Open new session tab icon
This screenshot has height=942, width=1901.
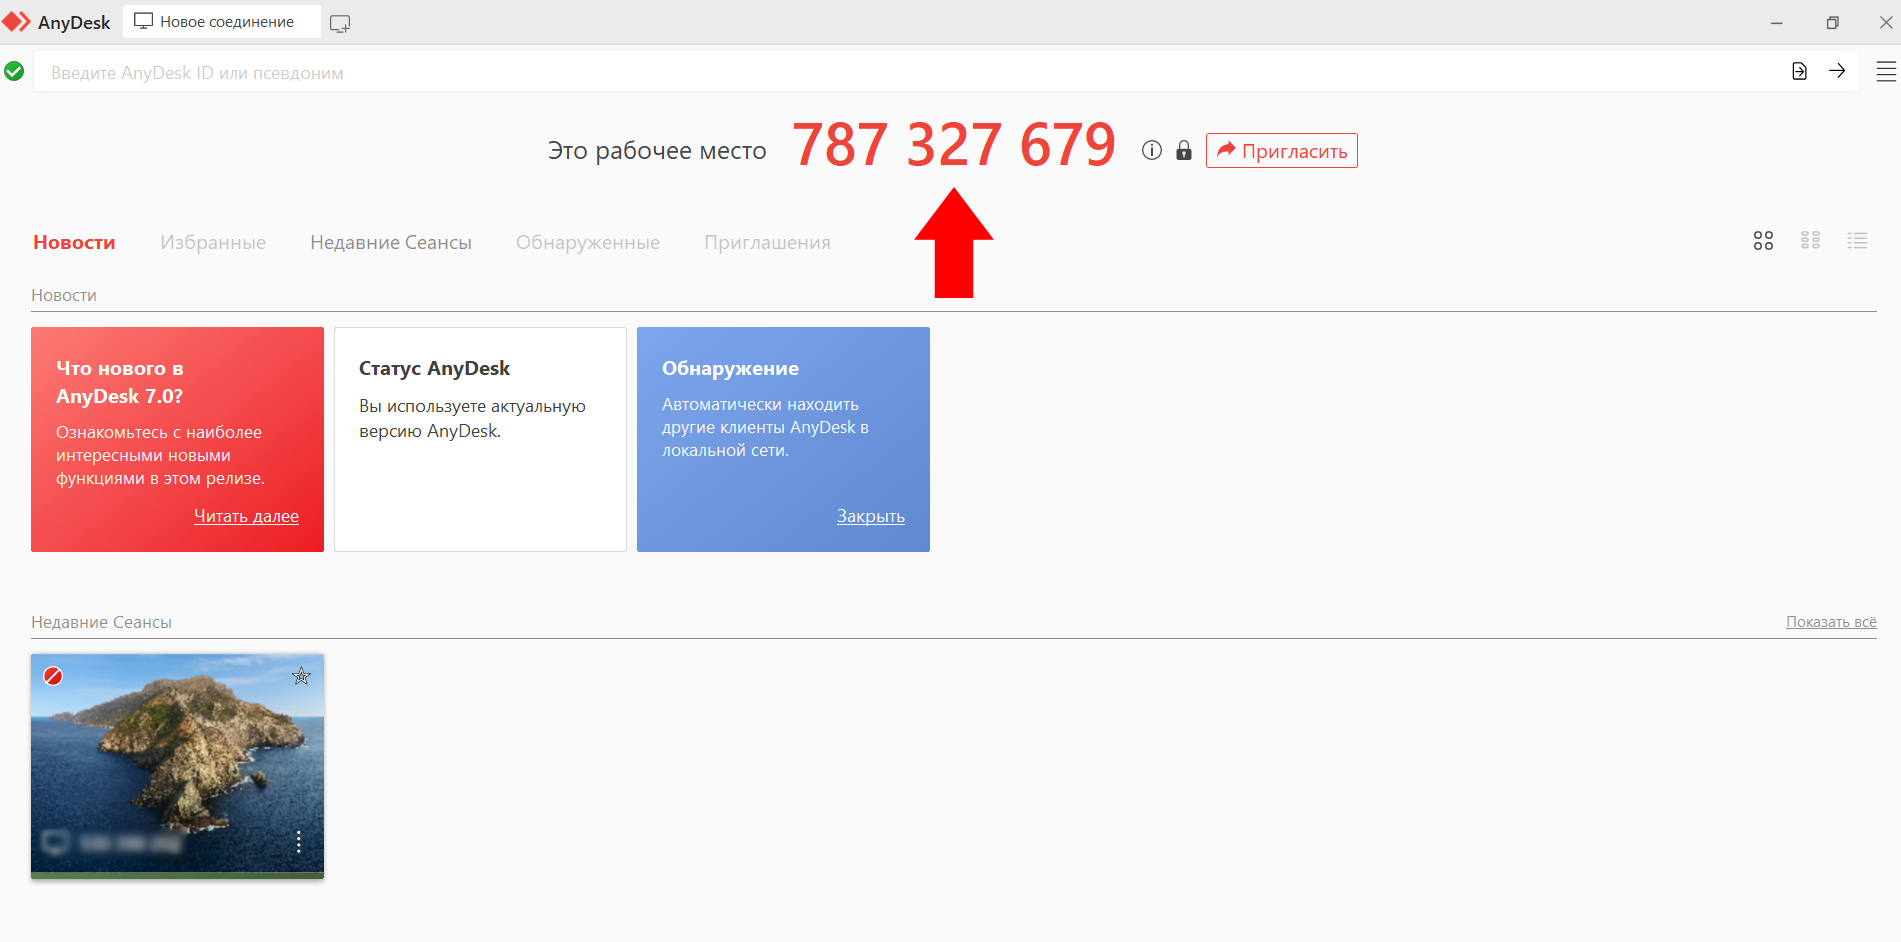coord(340,23)
